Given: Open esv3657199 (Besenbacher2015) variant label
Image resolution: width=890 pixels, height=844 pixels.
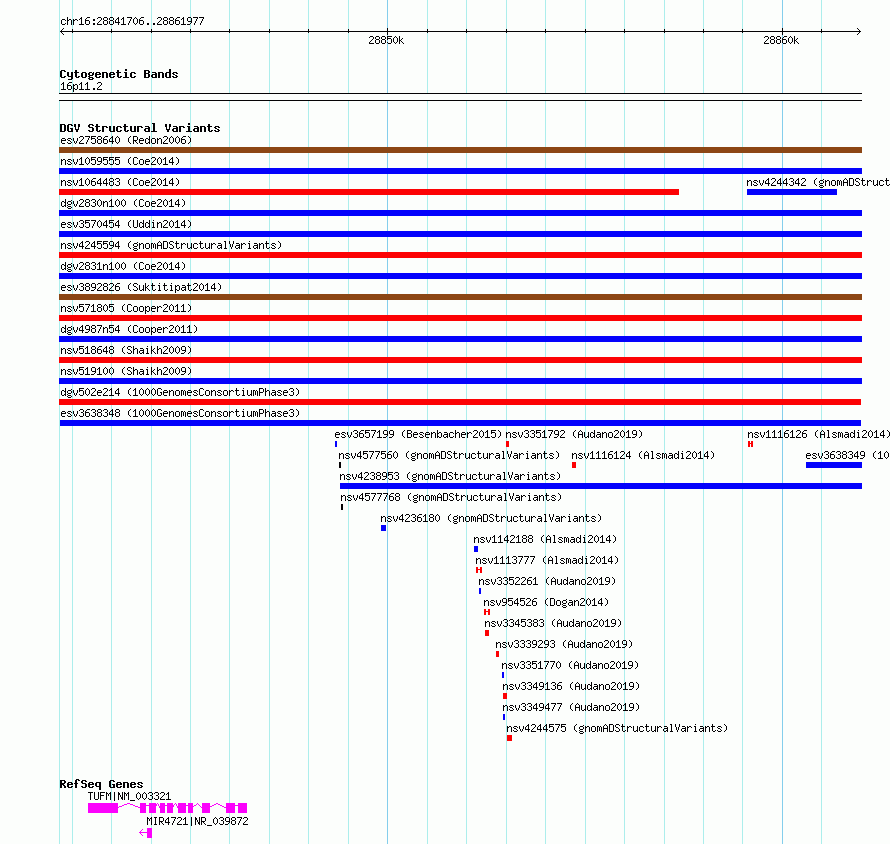Looking at the screenshot, I should click(418, 434).
